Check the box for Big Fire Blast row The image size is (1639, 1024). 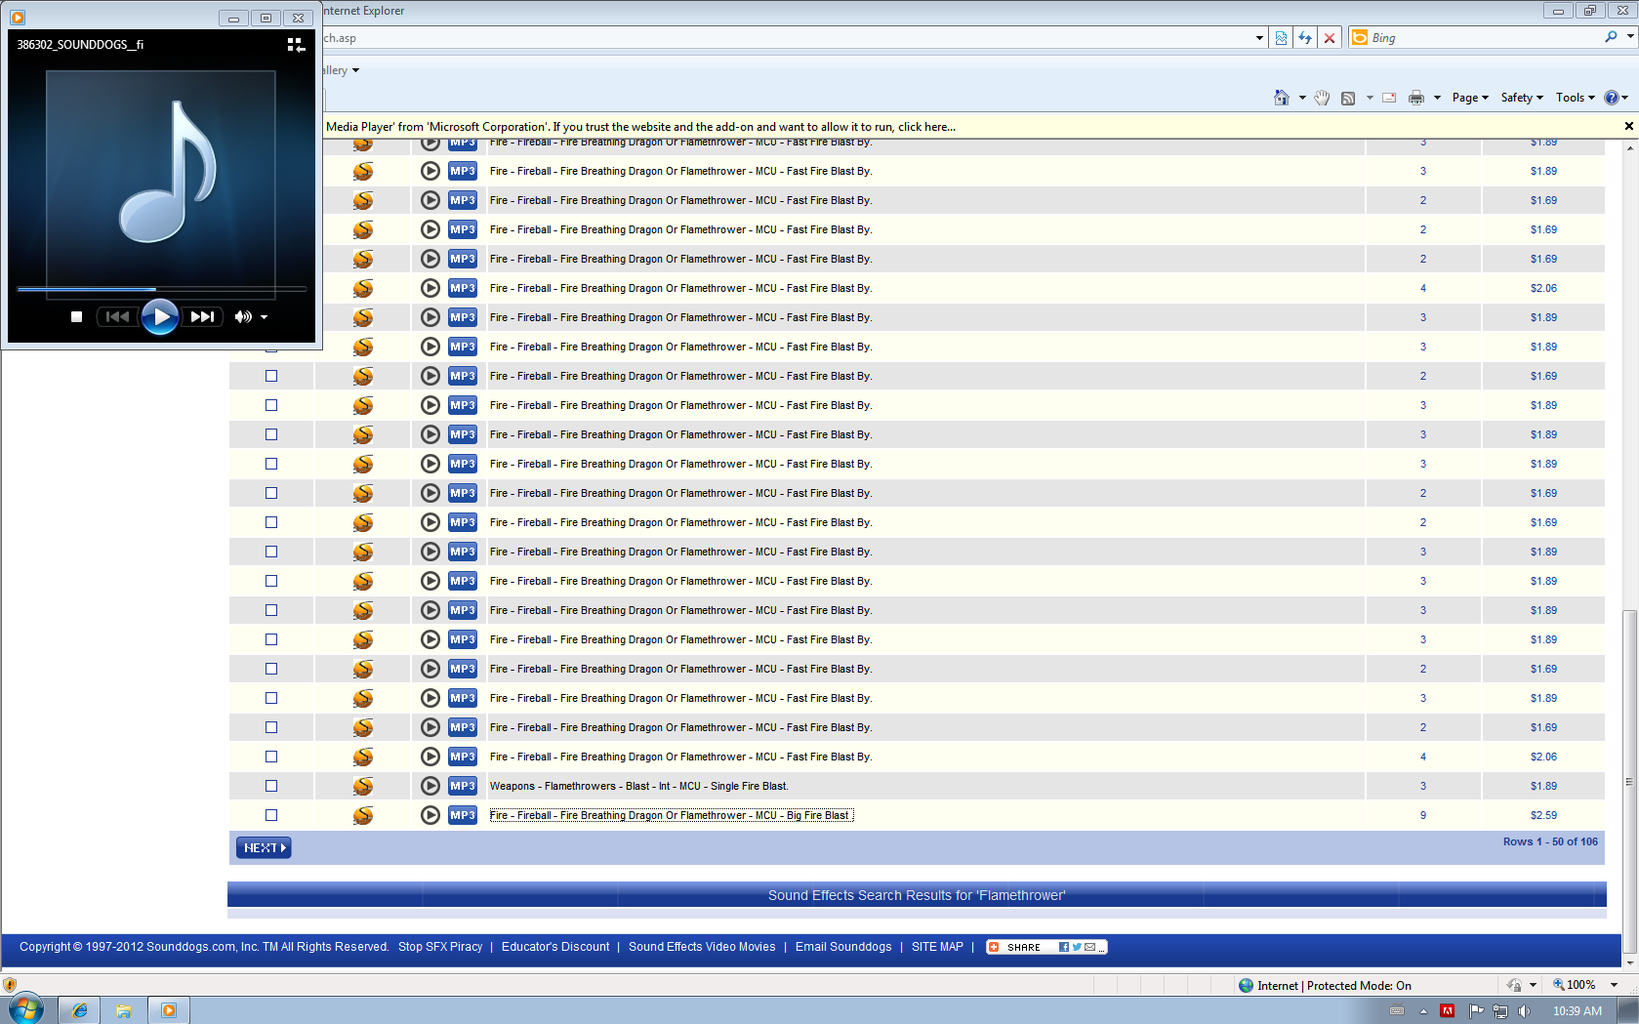point(271,815)
